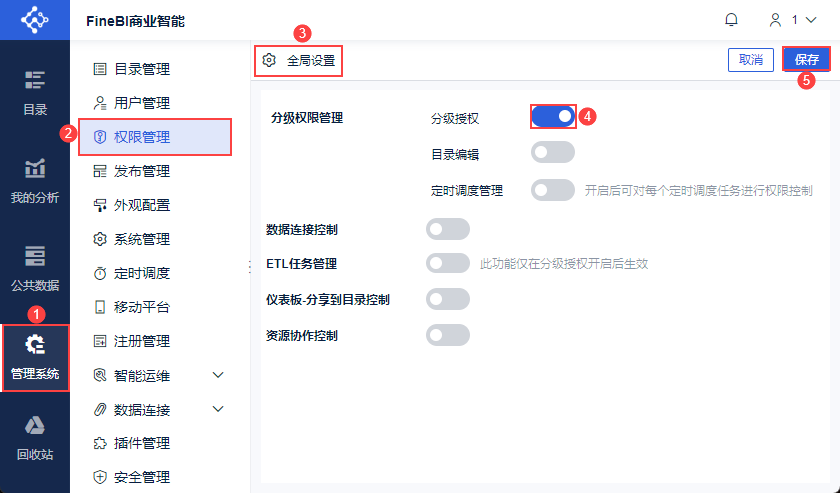Click the sidebar collapse handle
This screenshot has height=493, width=840.
[x=249, y=266]
